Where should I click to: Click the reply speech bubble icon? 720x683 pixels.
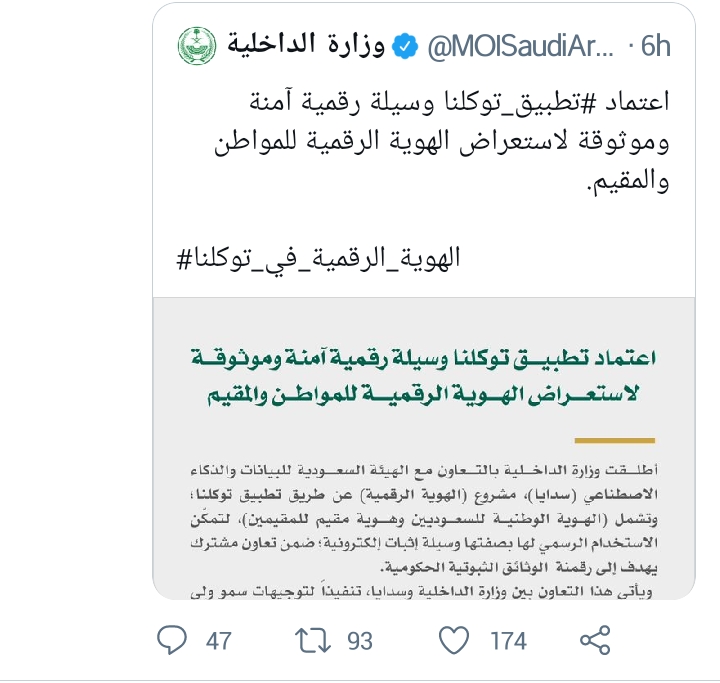tap(172, 640)
